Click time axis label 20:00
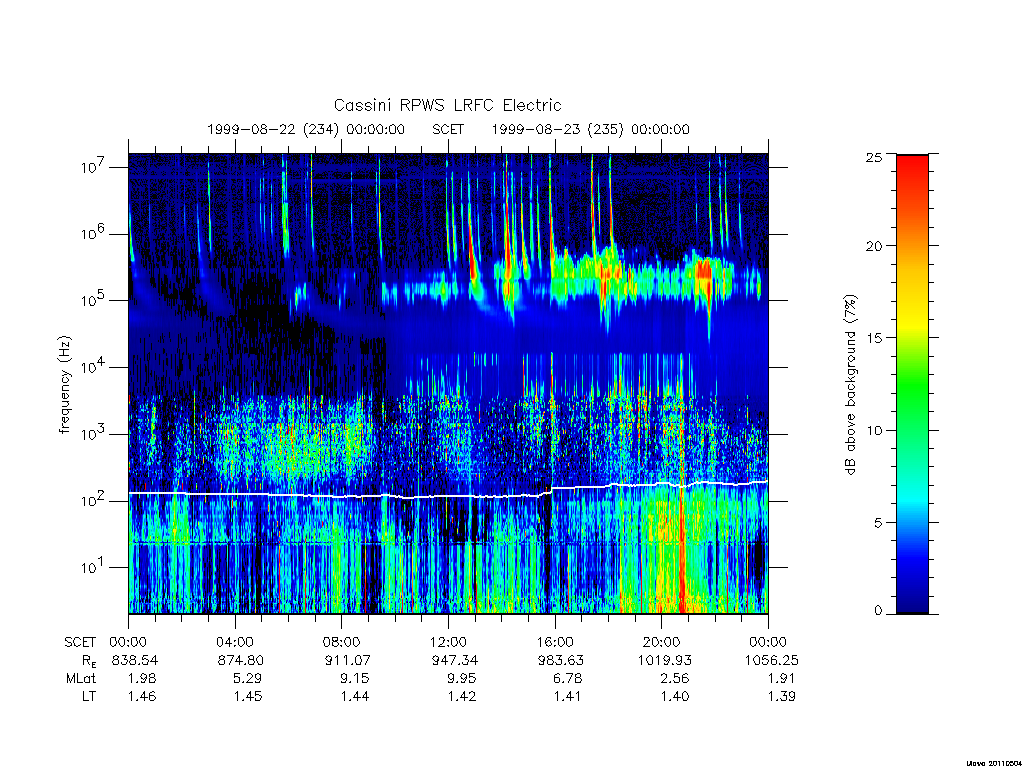1024x768 pixels. pyautogui.click(x=662, y=642)
